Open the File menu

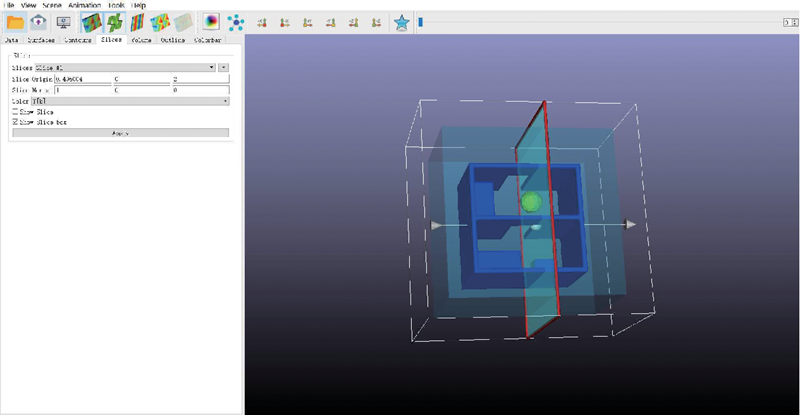point(9,5)
